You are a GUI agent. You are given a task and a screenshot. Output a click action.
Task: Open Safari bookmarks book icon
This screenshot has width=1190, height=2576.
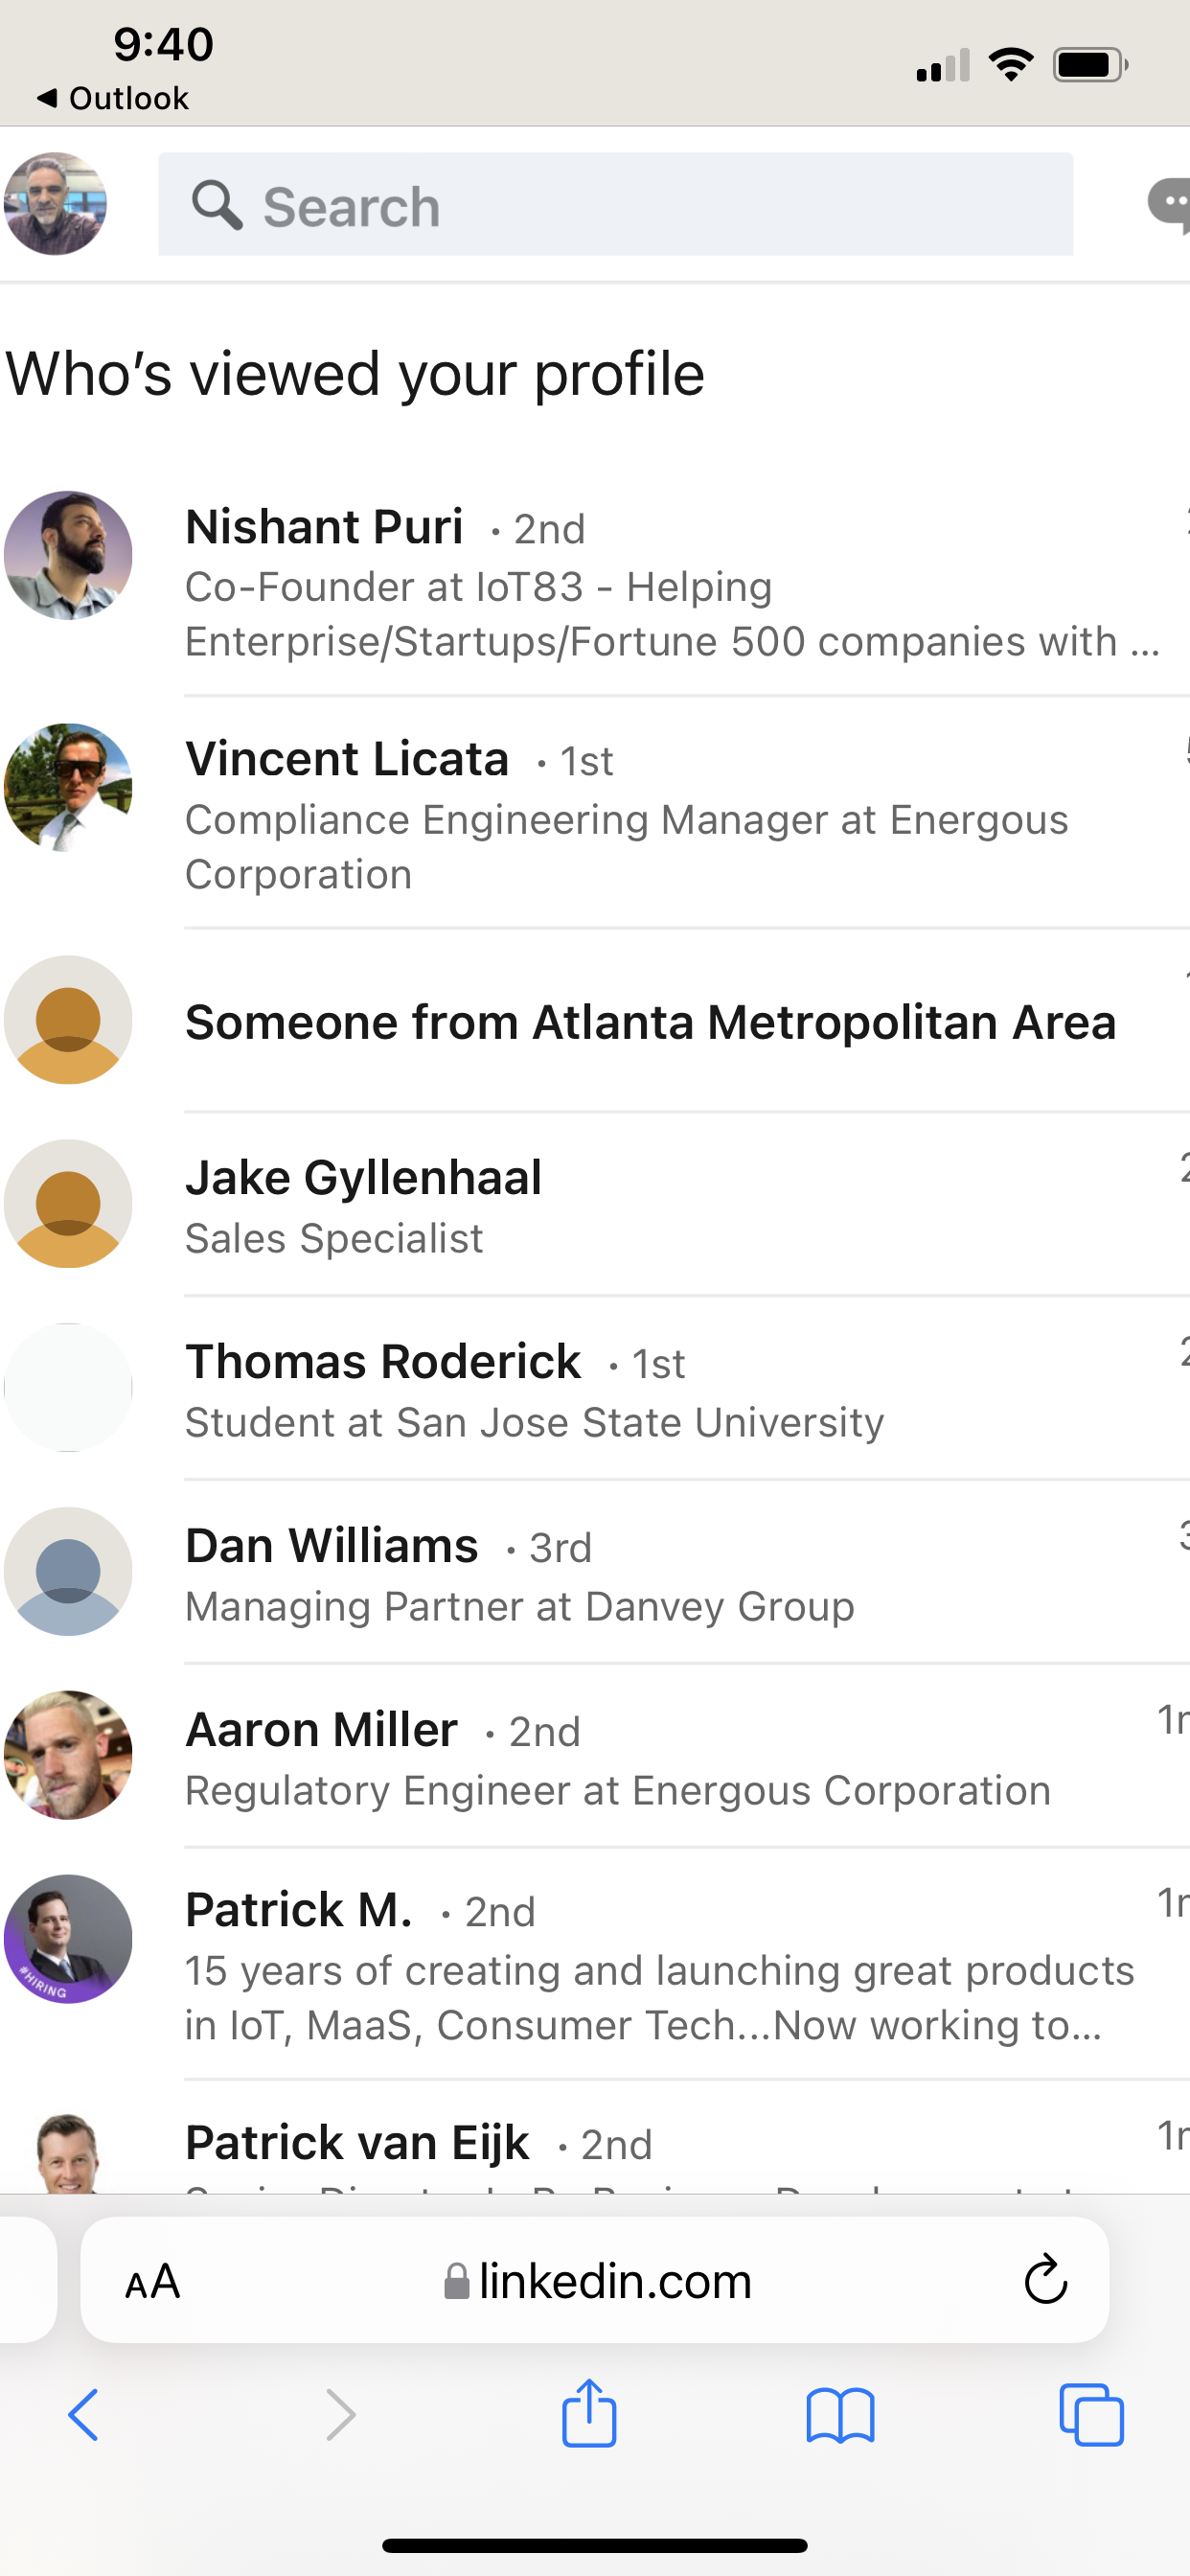click(840, 2415)
